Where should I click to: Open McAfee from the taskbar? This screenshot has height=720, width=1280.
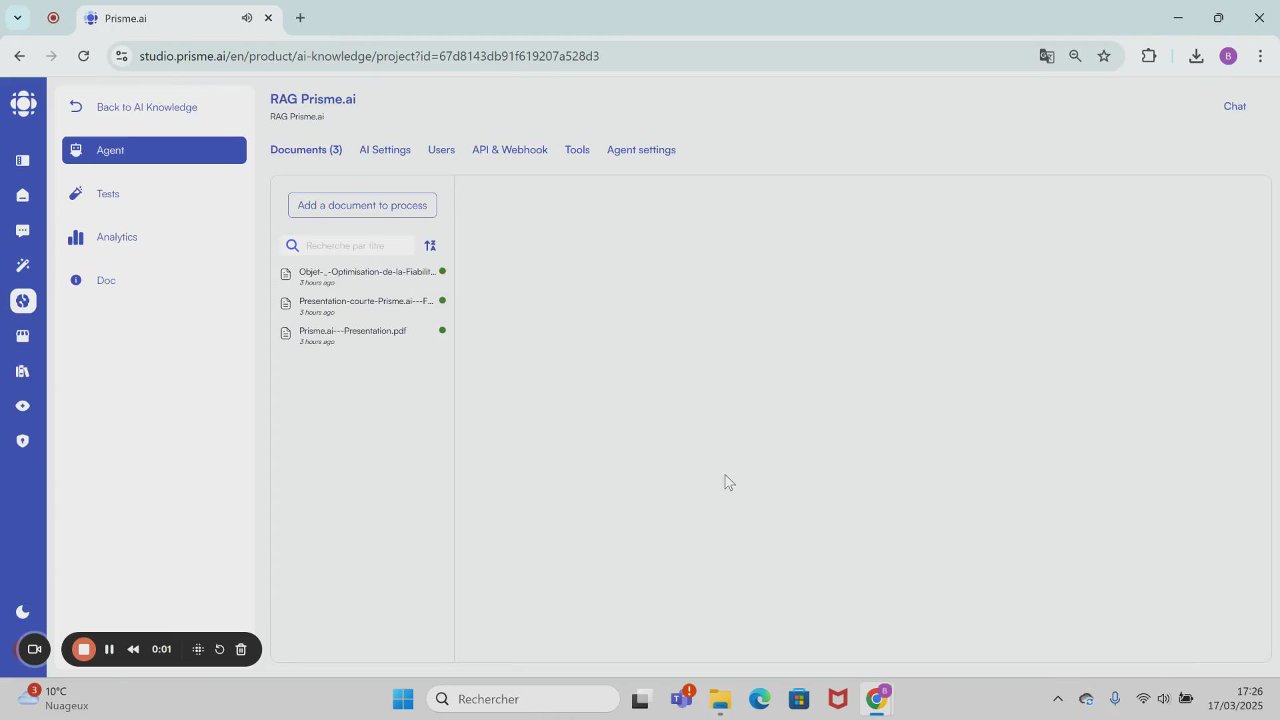click(x=838, y=699)
